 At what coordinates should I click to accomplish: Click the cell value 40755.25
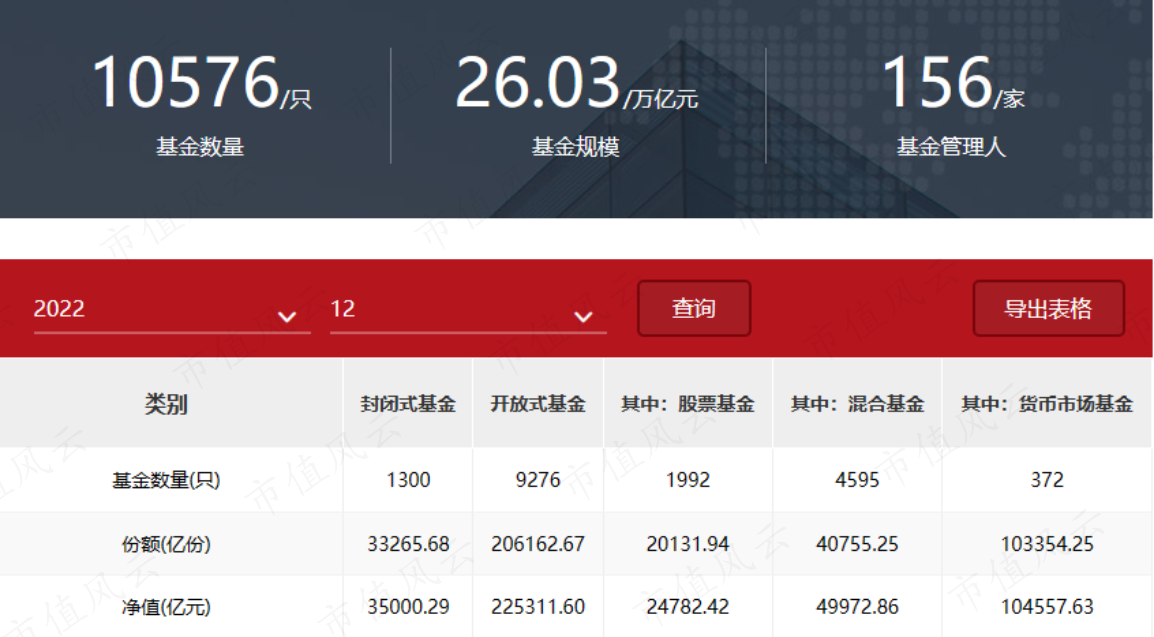857,544
